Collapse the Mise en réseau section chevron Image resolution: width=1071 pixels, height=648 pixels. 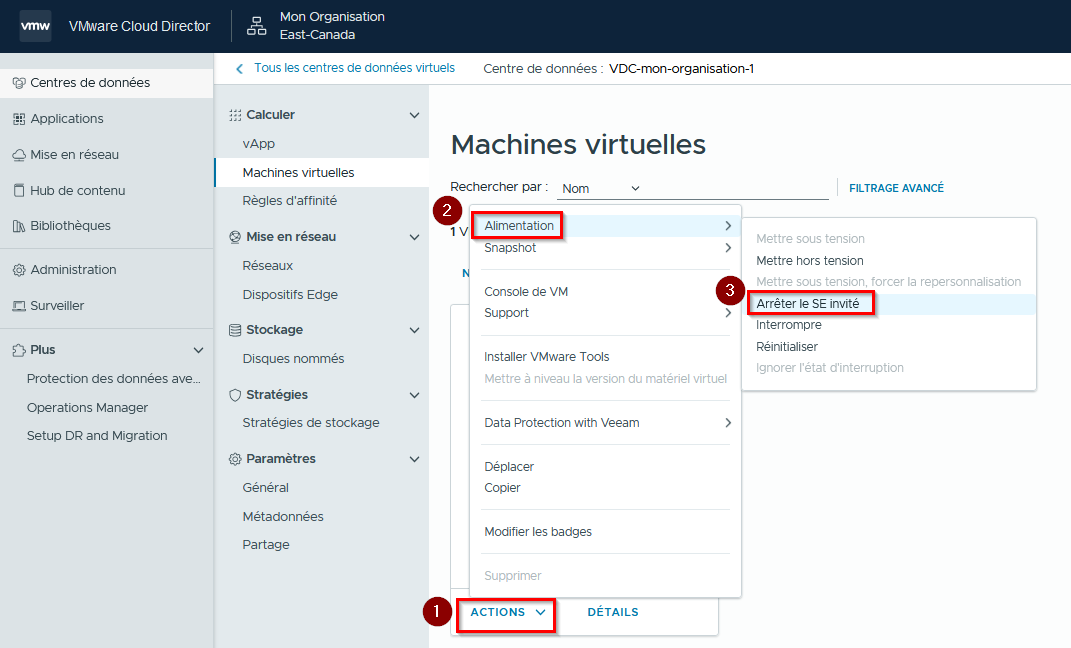(414, 238)
